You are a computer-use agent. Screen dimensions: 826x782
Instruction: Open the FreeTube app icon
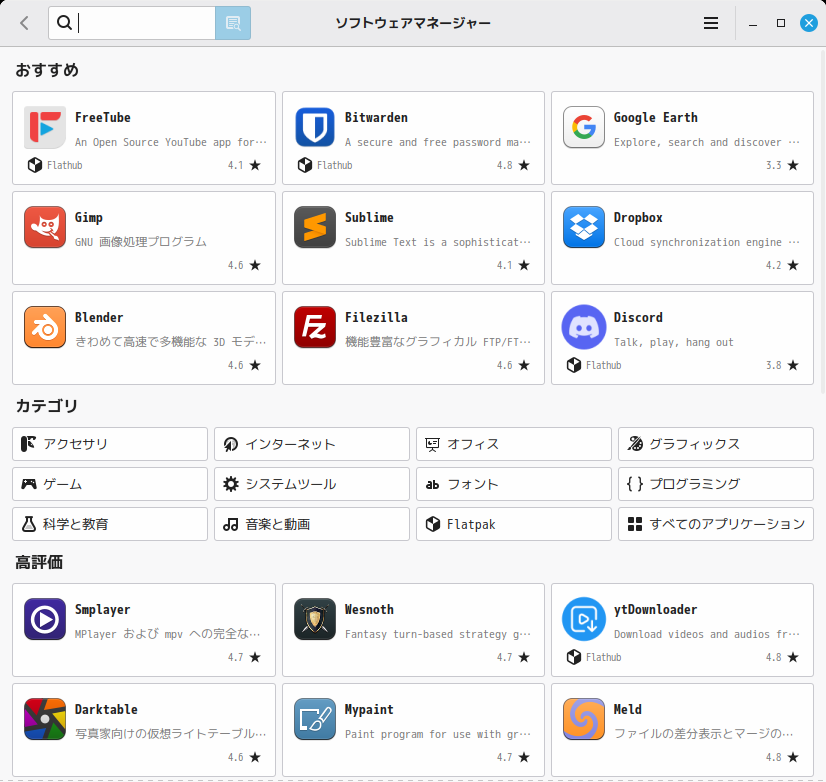pos(45,127)
